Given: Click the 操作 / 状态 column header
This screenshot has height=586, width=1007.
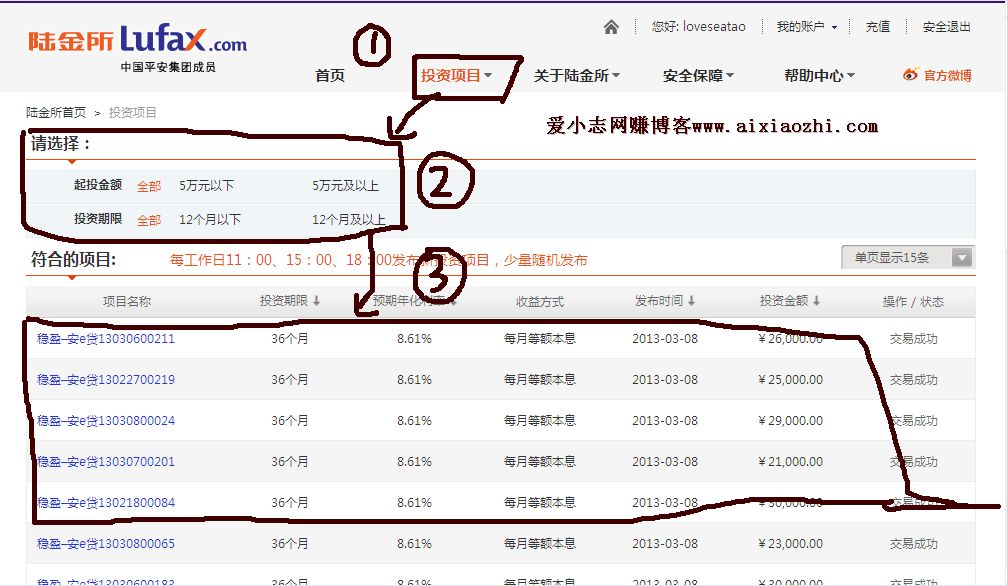Looking at the screenshot, I should click(913, 301).
